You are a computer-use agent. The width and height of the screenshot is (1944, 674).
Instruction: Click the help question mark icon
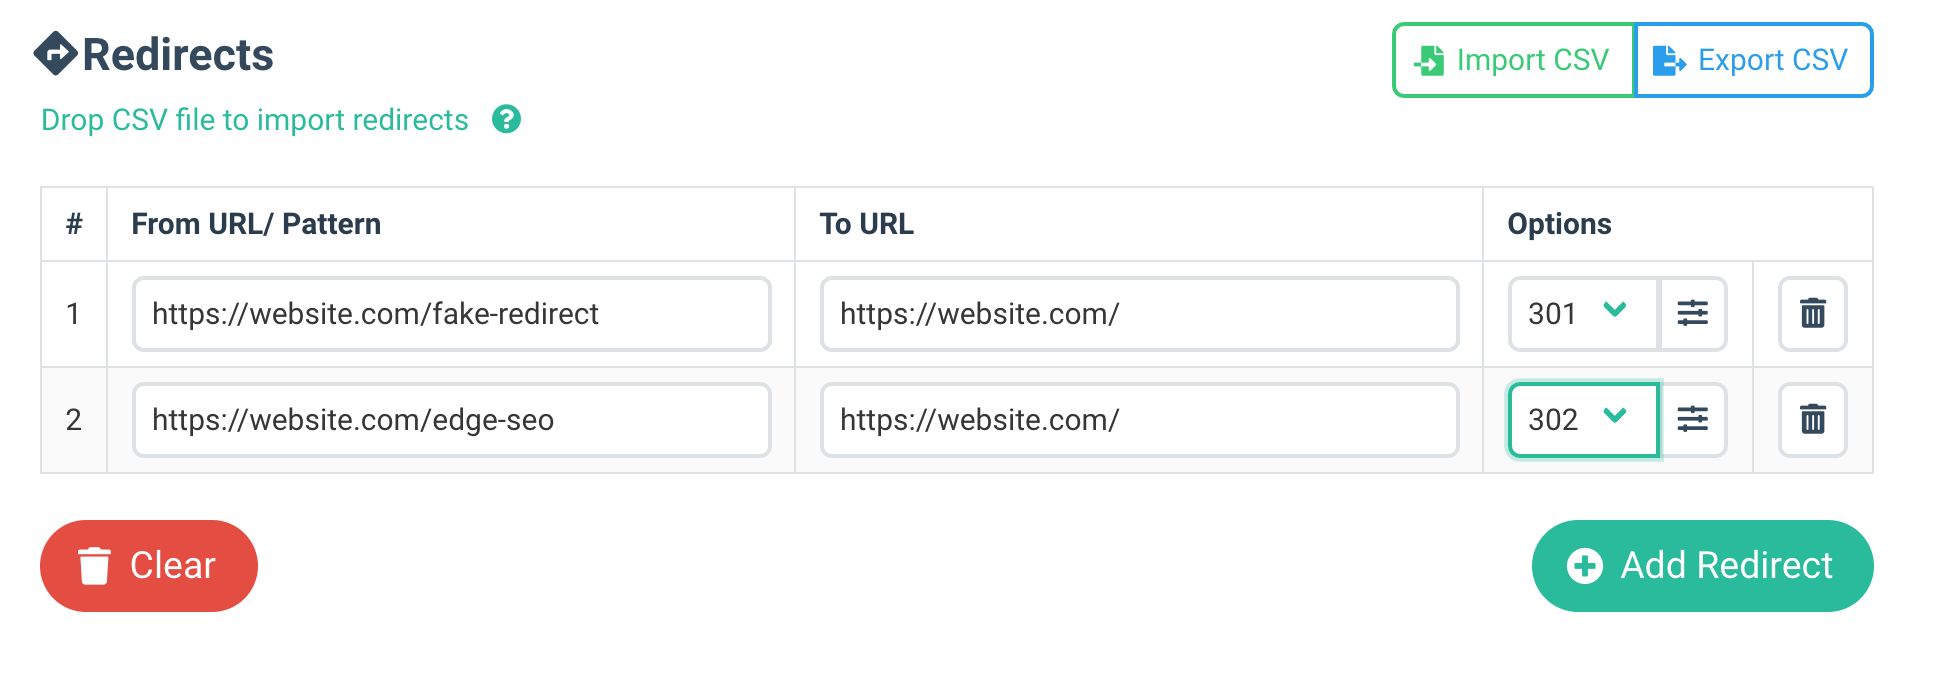click(x=507, y=120)
